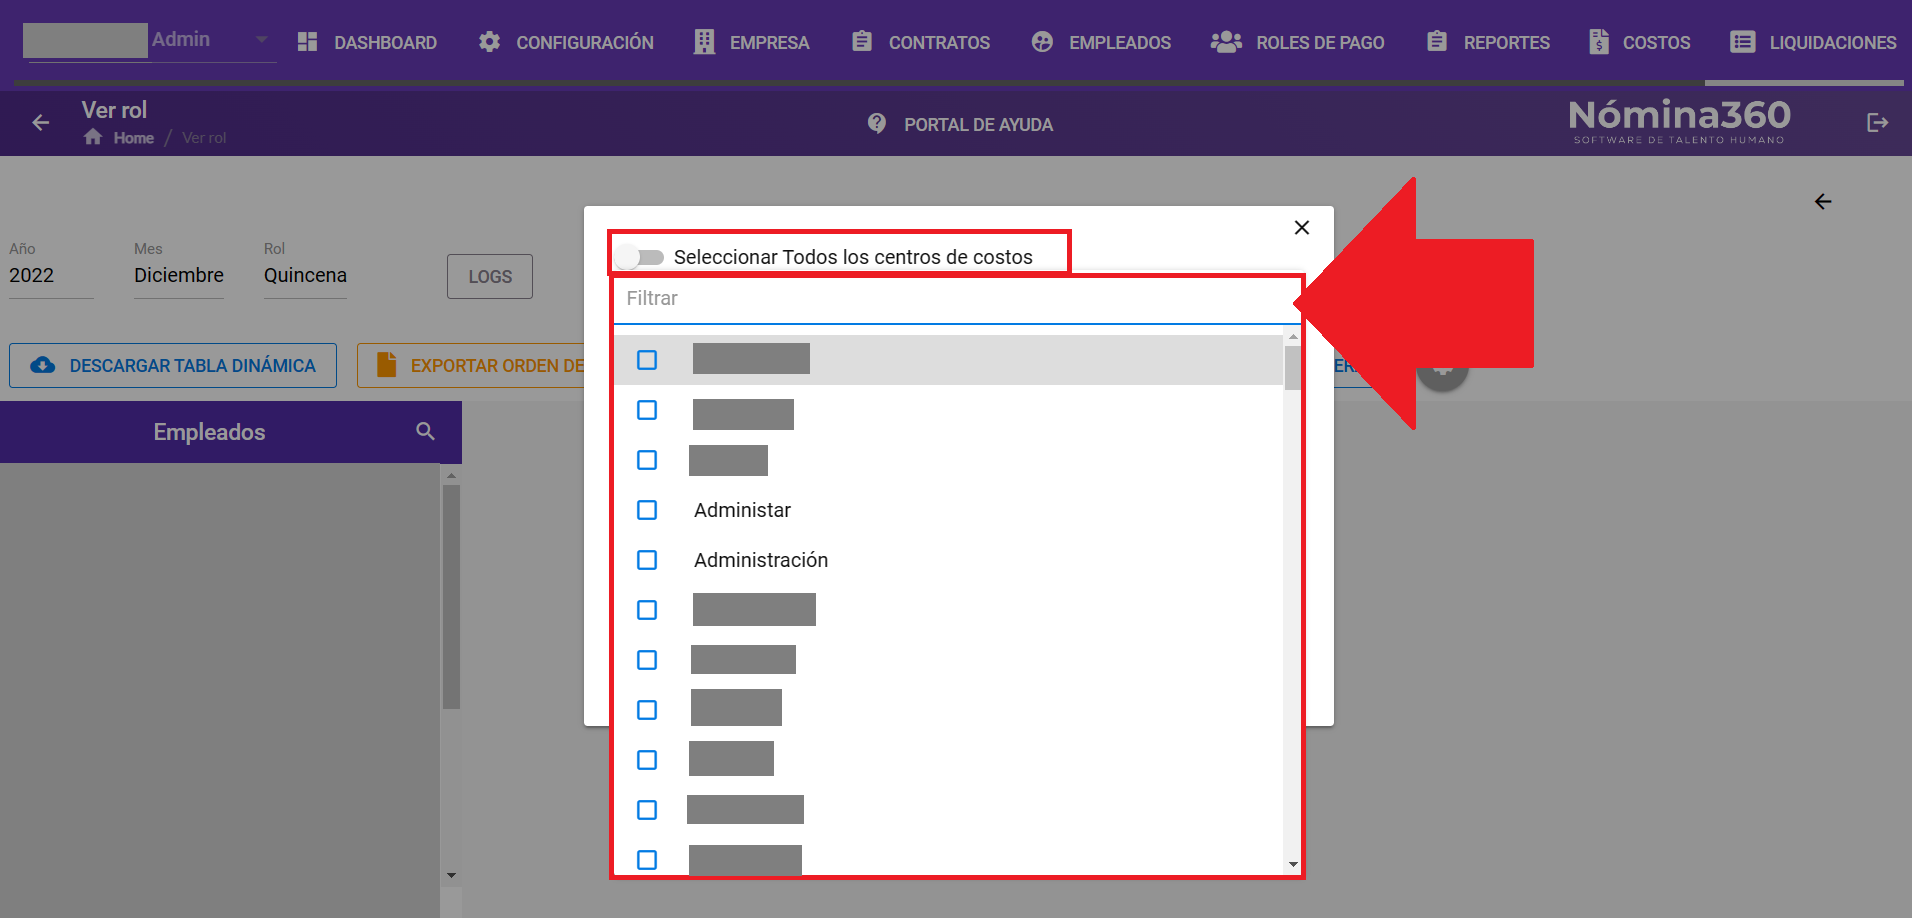The height and width of the screenshot is (918, 1912).
Task: Go to the Costos section
Action: click(x=1640, y=42)
